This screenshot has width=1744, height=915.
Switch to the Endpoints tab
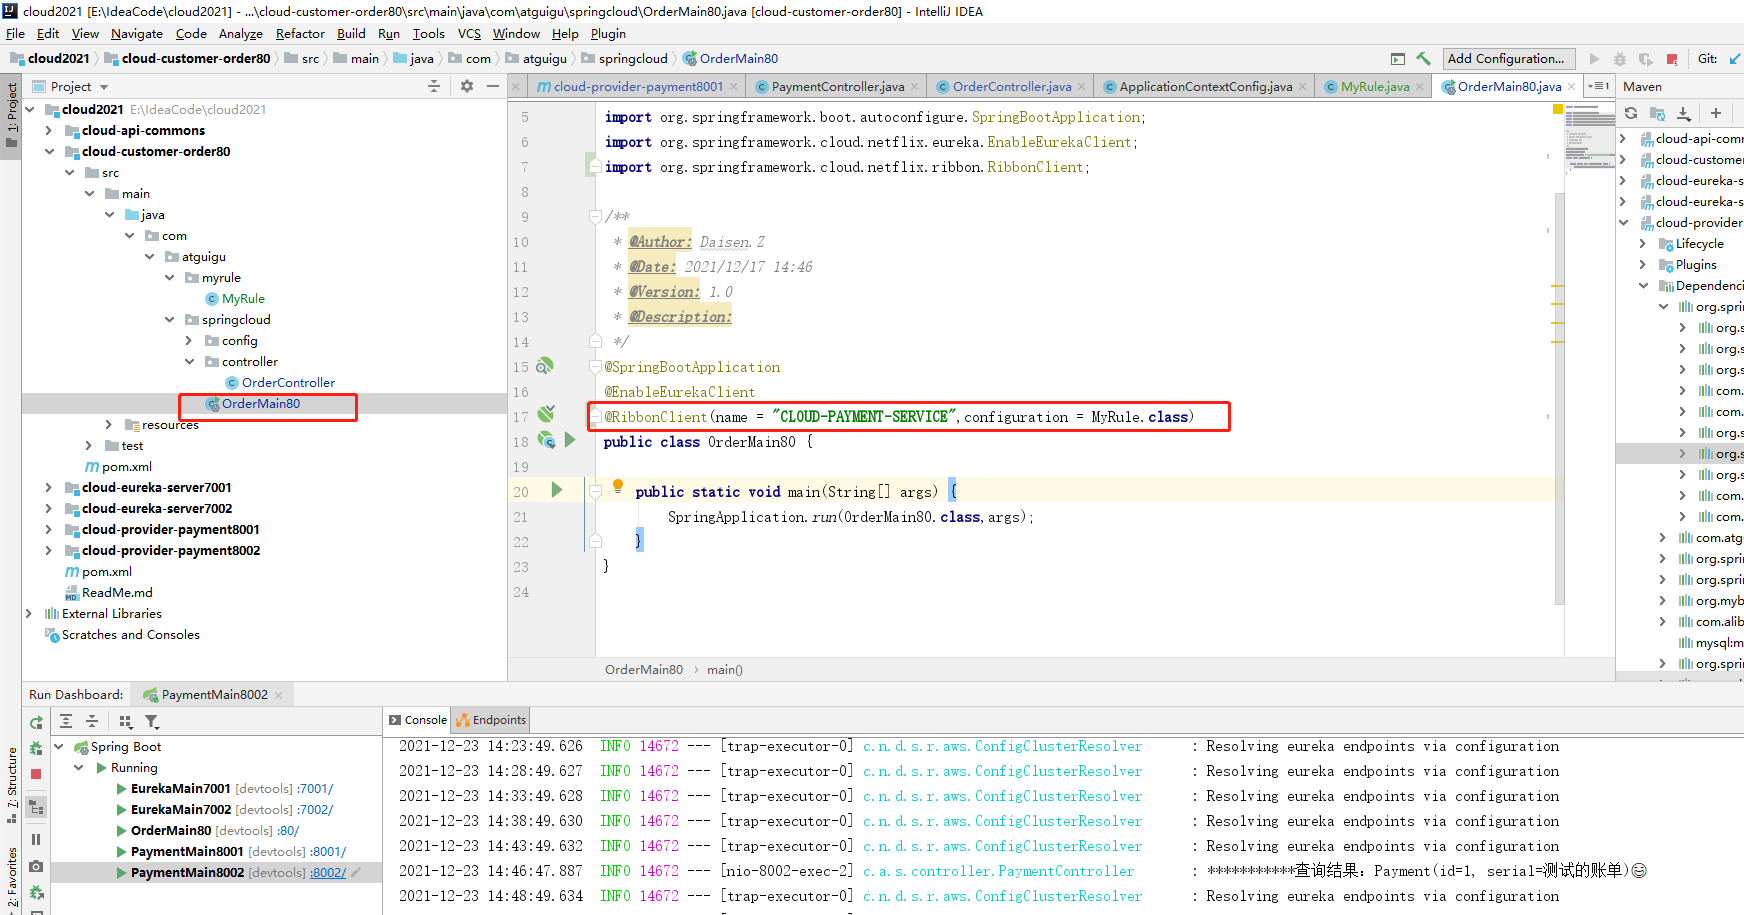pyautogui.click(x=491, y=720)
